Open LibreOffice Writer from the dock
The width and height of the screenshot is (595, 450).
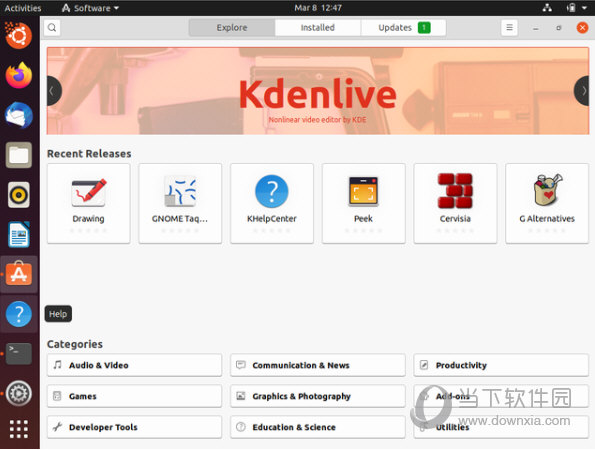click(19, 234)
